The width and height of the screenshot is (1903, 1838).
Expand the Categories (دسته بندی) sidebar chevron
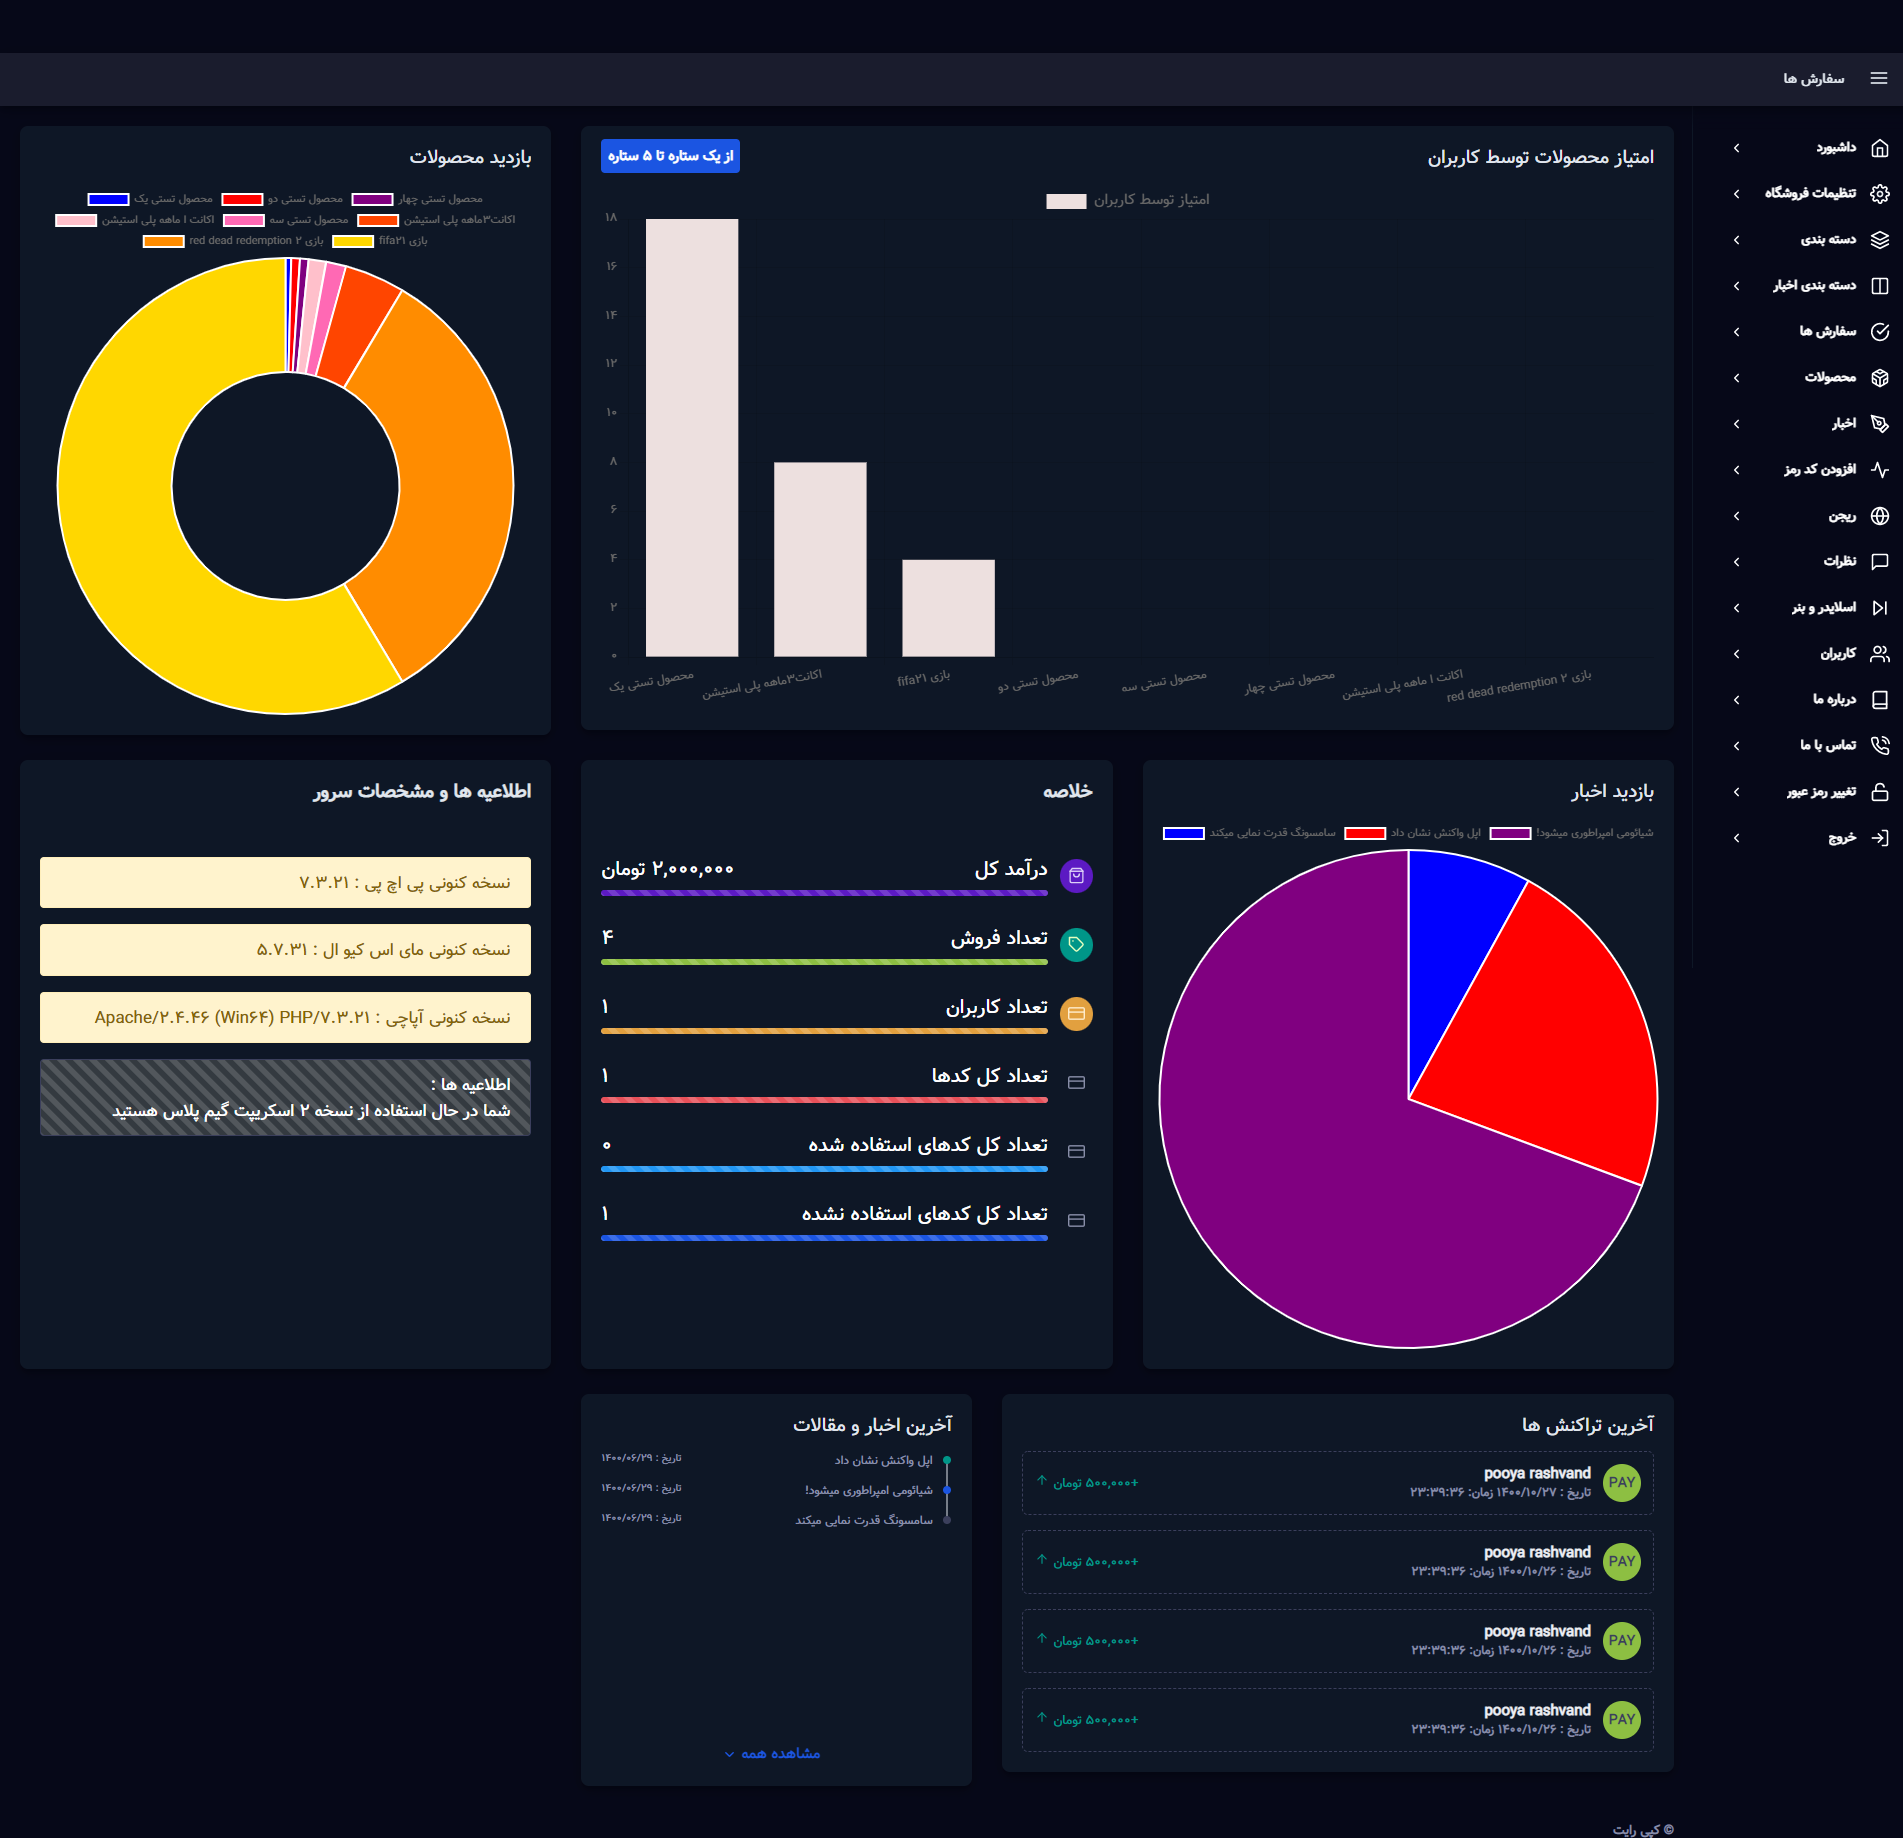[1736, 240]
